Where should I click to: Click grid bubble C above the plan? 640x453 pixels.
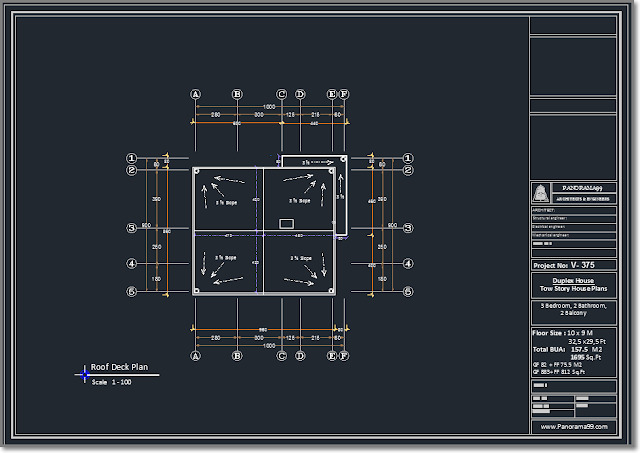pos(282,94)
